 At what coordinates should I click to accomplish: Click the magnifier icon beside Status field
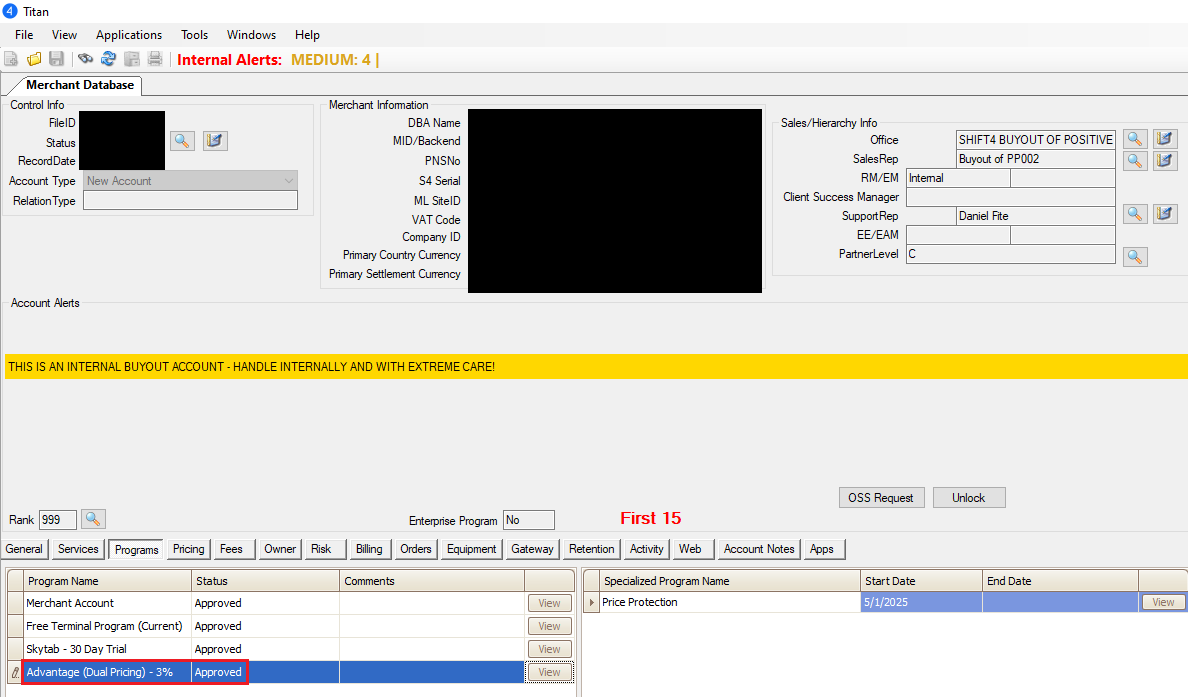click(182, 141)
